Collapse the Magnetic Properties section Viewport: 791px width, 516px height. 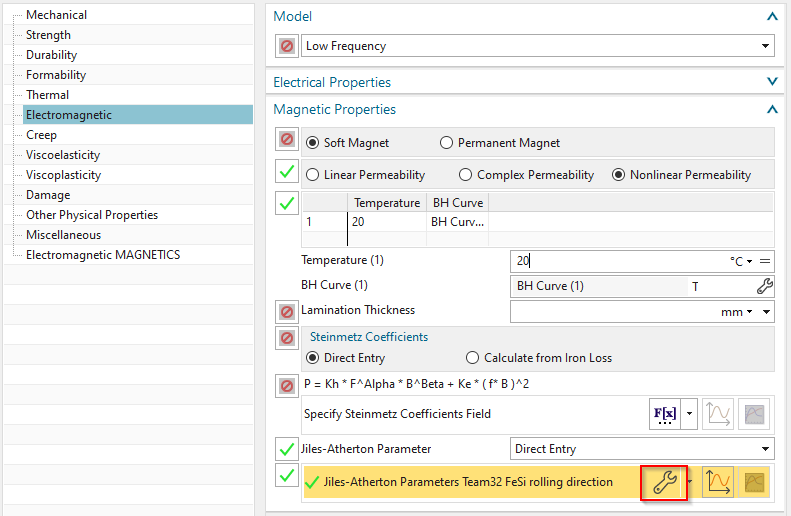pos(771,110)
